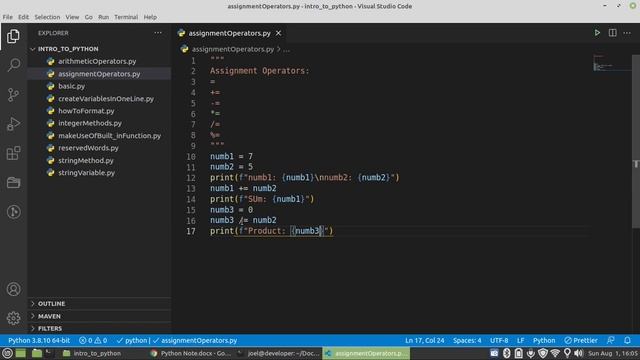Image resolution: width=640 pixels, height=360 pixels.
Task: Select Python 3.8.10 64-bit interpreter
Action: [x=39, y=340]
